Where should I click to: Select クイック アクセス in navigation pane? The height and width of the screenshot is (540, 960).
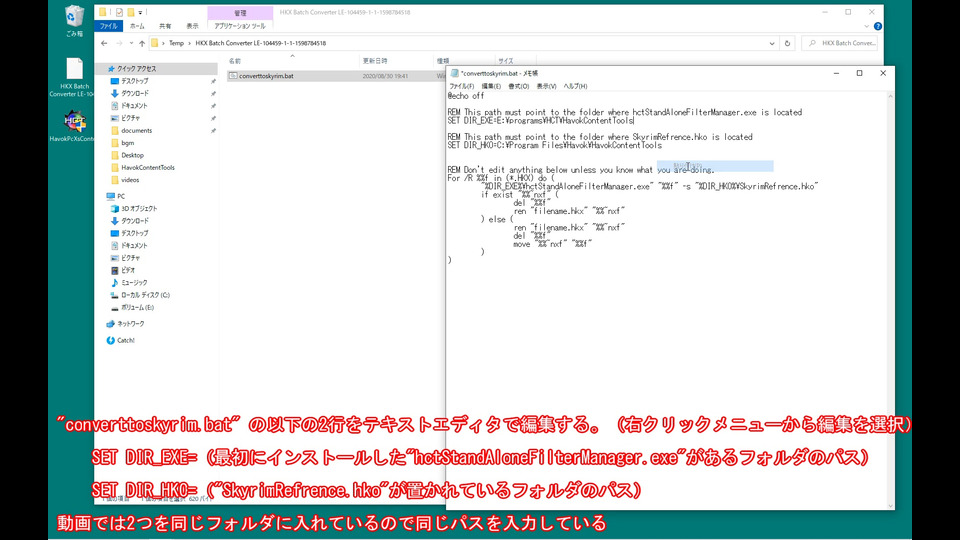[137, 69]
